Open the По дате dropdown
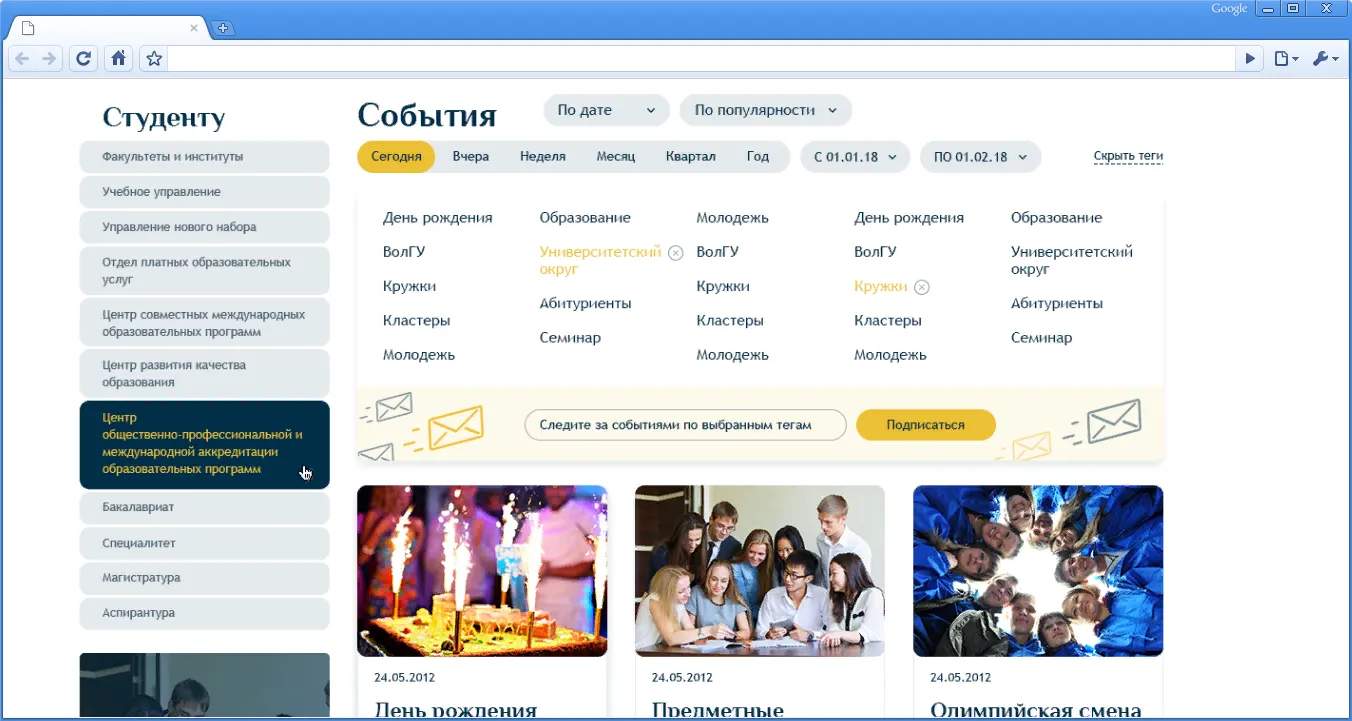Screen dimensions: 1352x721 pyautogui.click(x=606, y=110)
